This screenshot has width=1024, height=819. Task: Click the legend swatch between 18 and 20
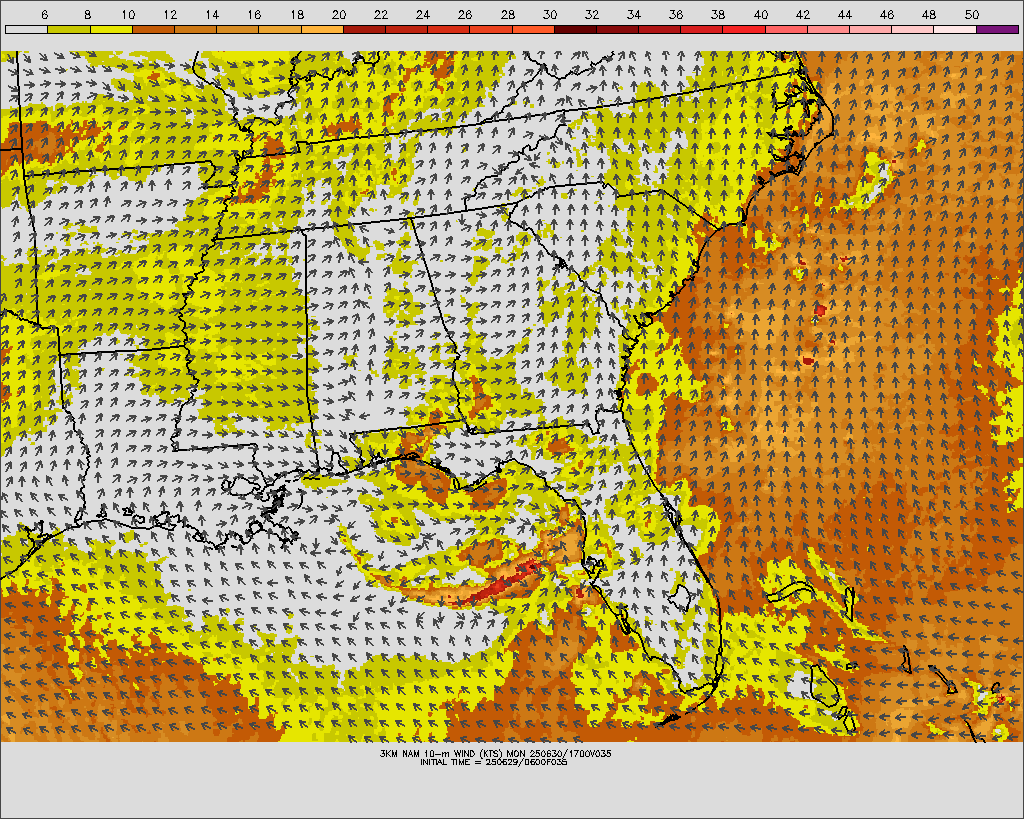point(322,29)
